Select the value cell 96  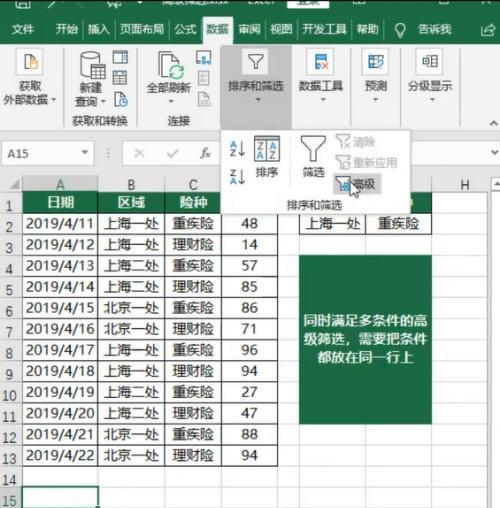point(249,350)
